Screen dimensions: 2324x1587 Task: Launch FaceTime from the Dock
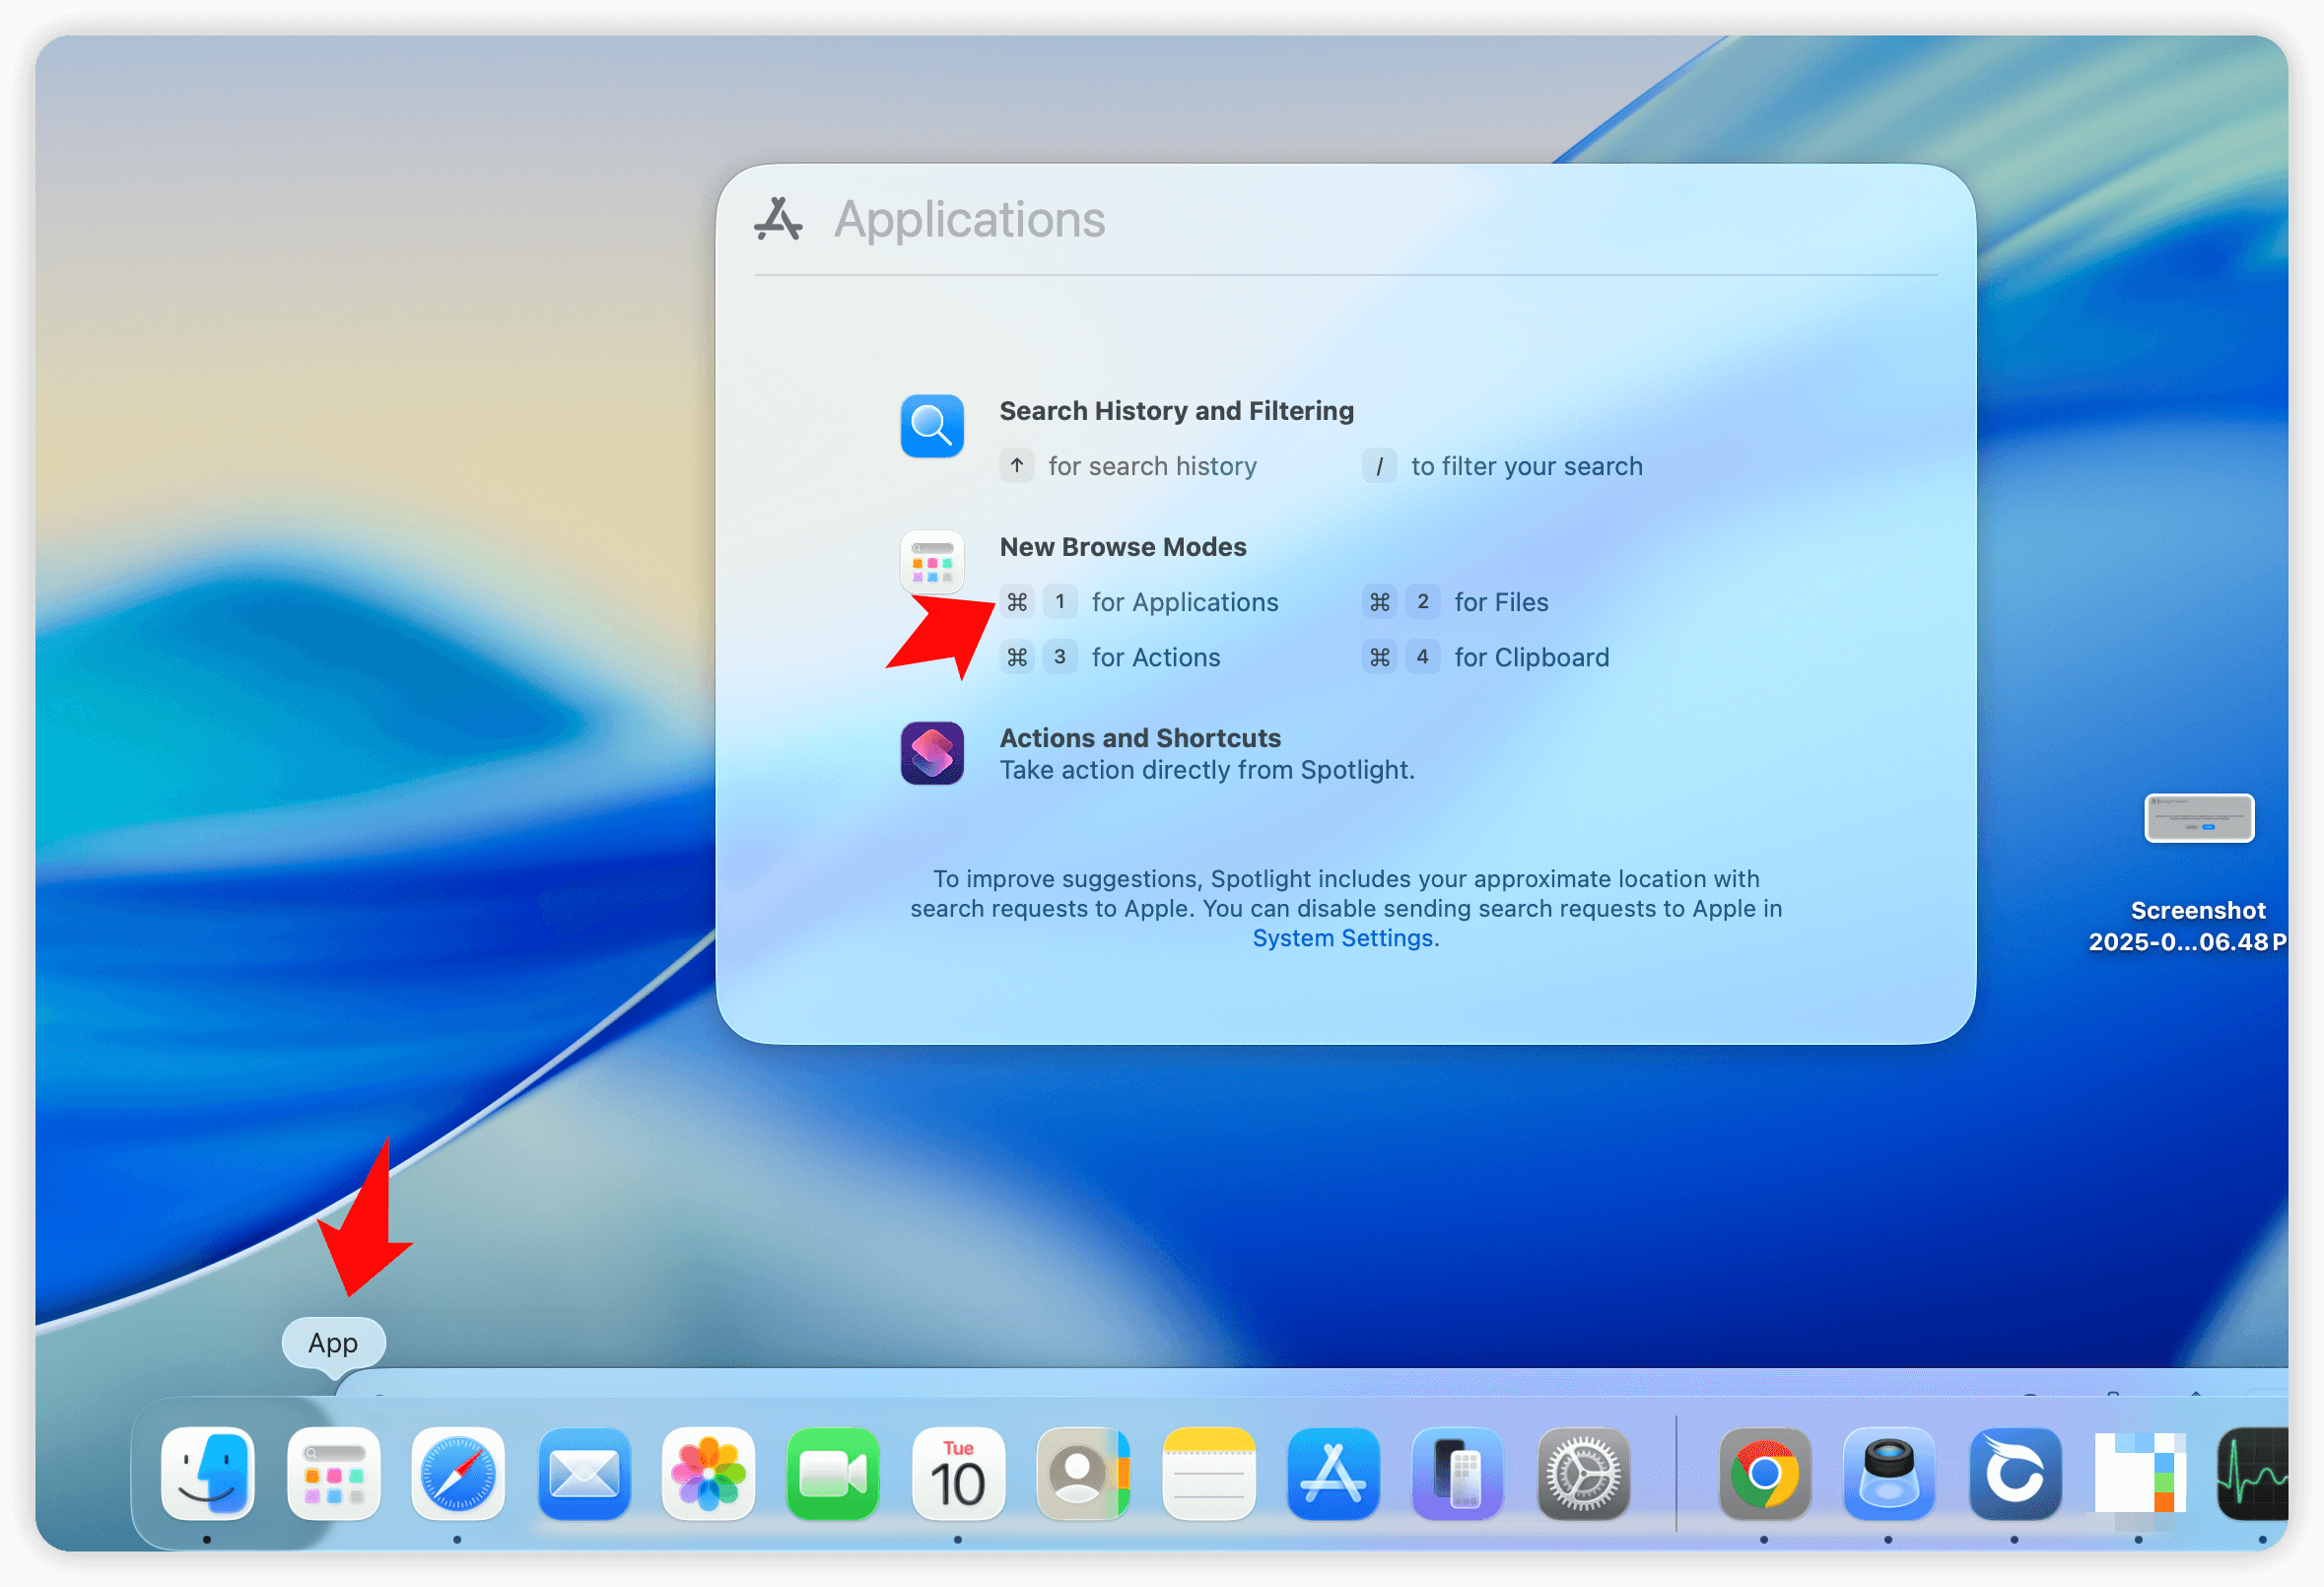pos(833,1475)
